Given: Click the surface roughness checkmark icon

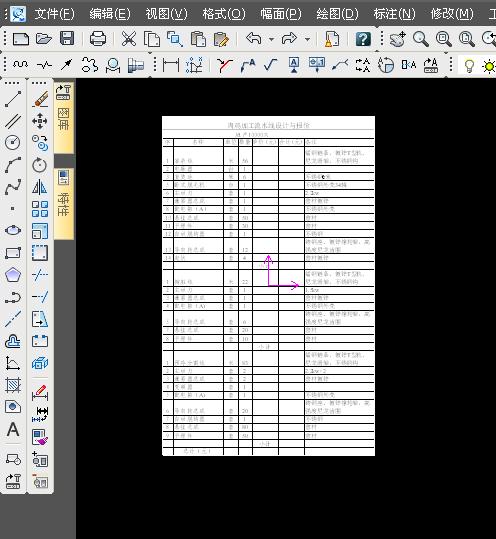Looking at the screenshot, I should coord(271,65).
